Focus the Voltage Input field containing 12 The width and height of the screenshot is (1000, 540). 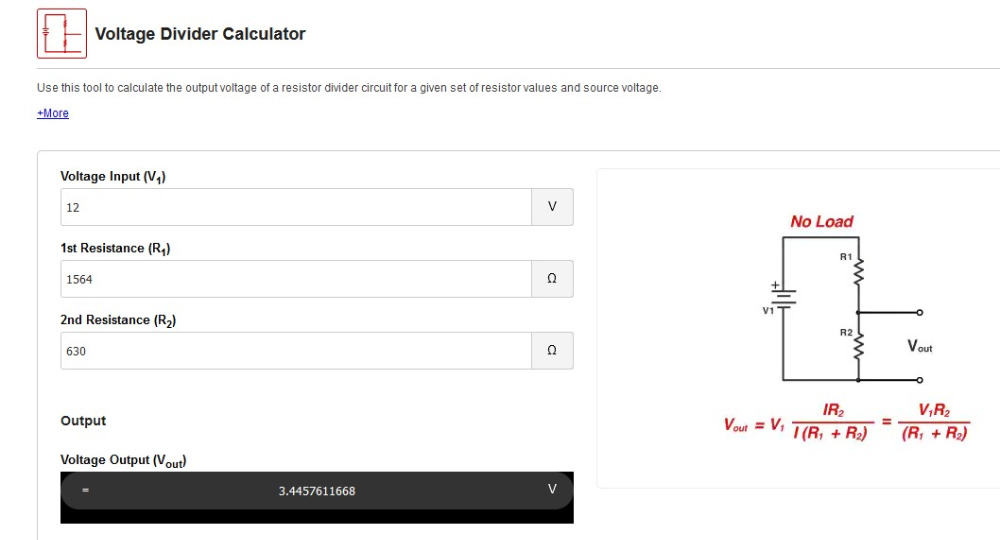295,207
